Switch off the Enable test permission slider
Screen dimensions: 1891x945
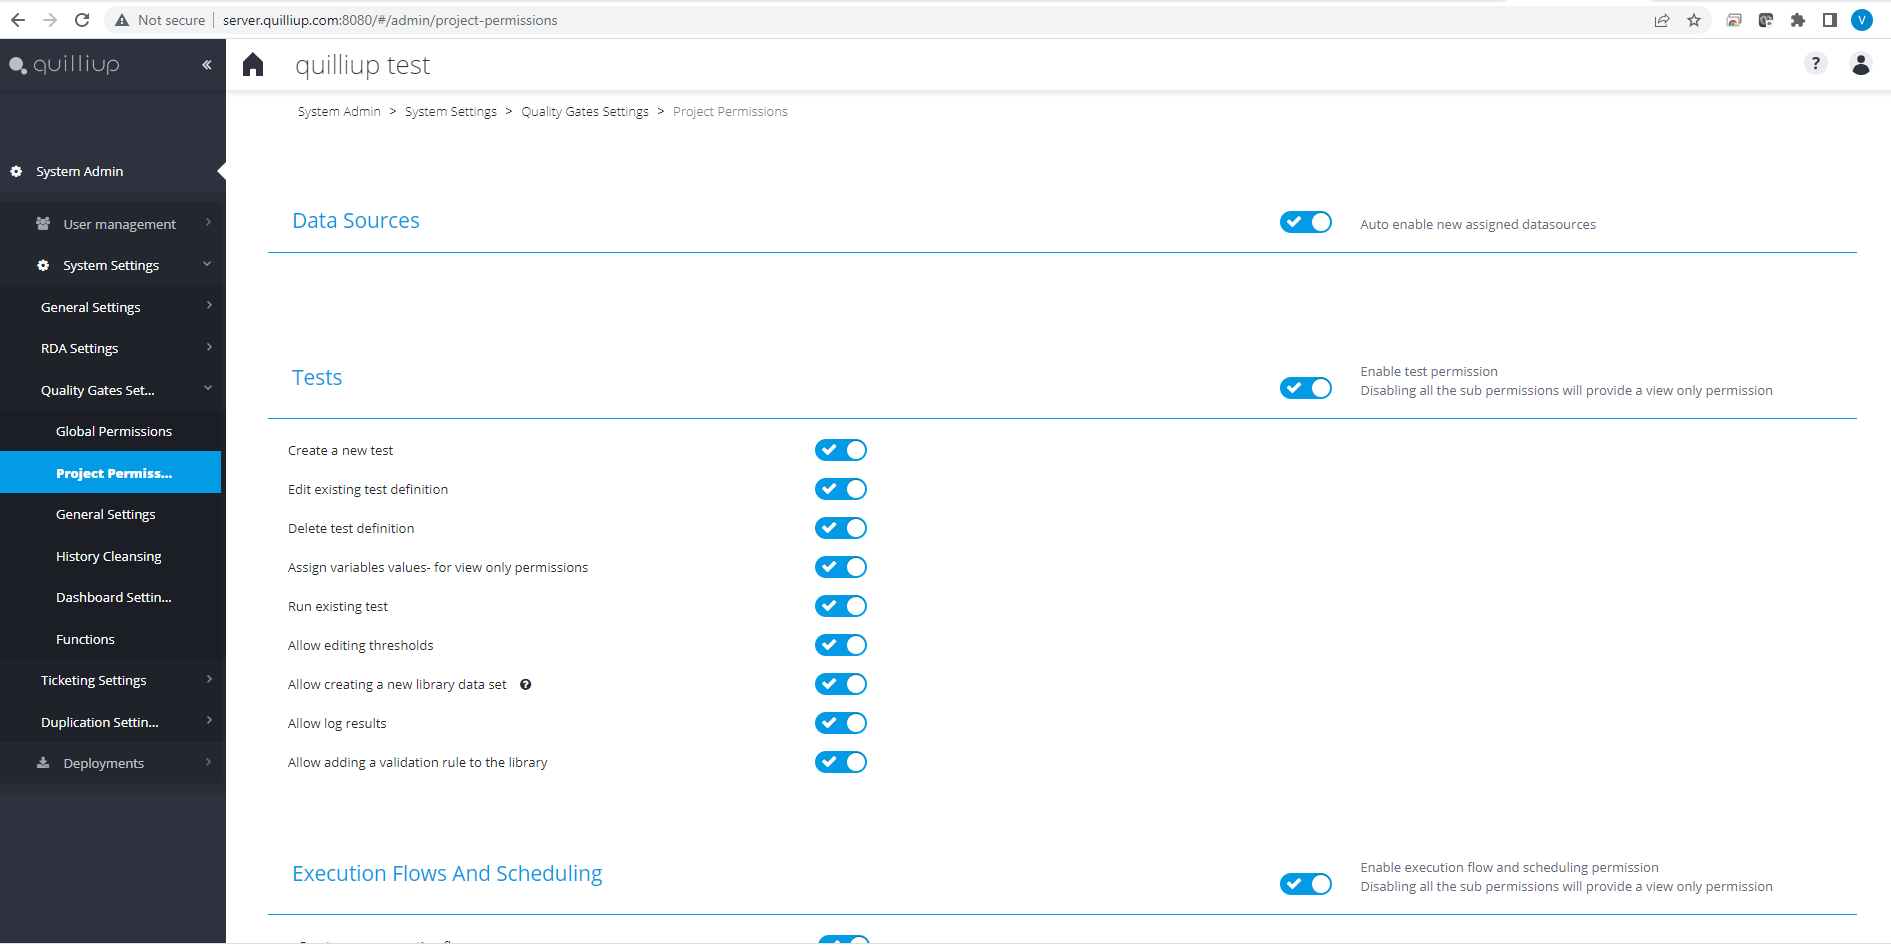click(x=1305, y=388)
